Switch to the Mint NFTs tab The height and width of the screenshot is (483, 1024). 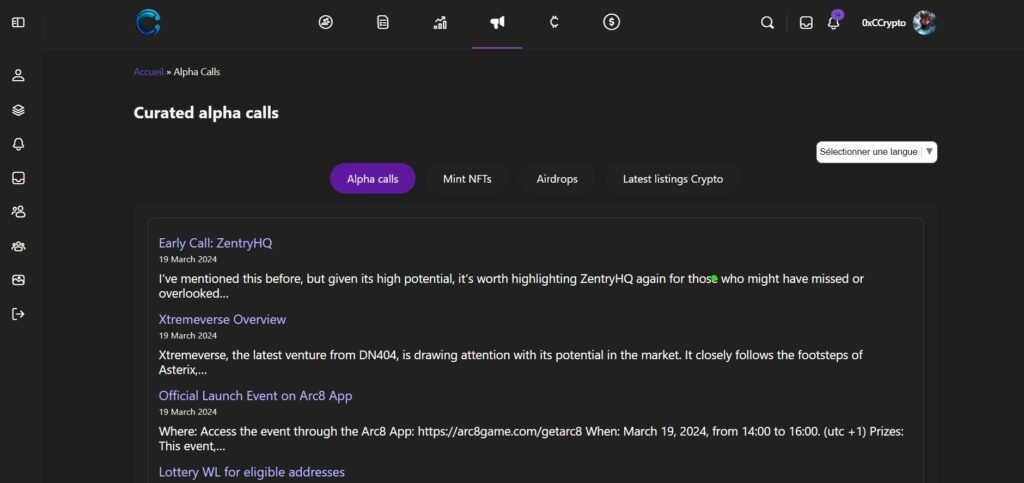467,179
